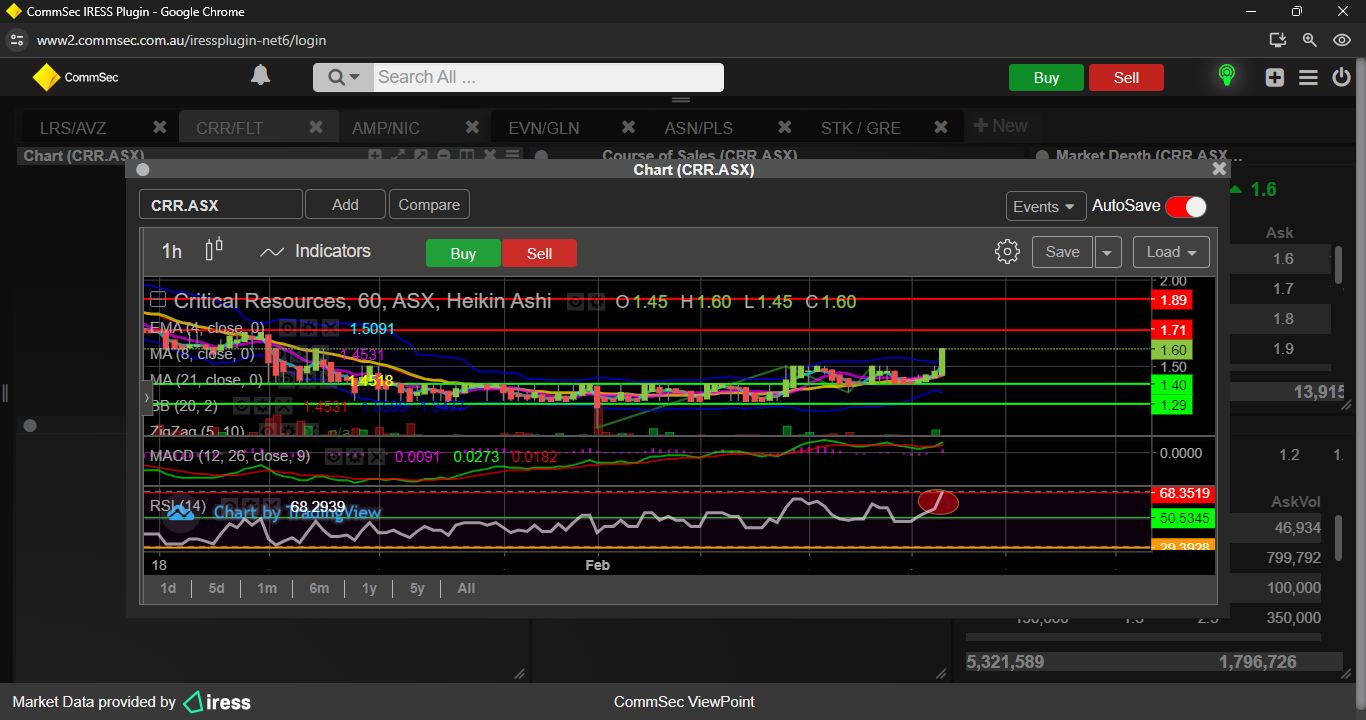
Task: Click the header Buy button
Action: point(1046,78)
